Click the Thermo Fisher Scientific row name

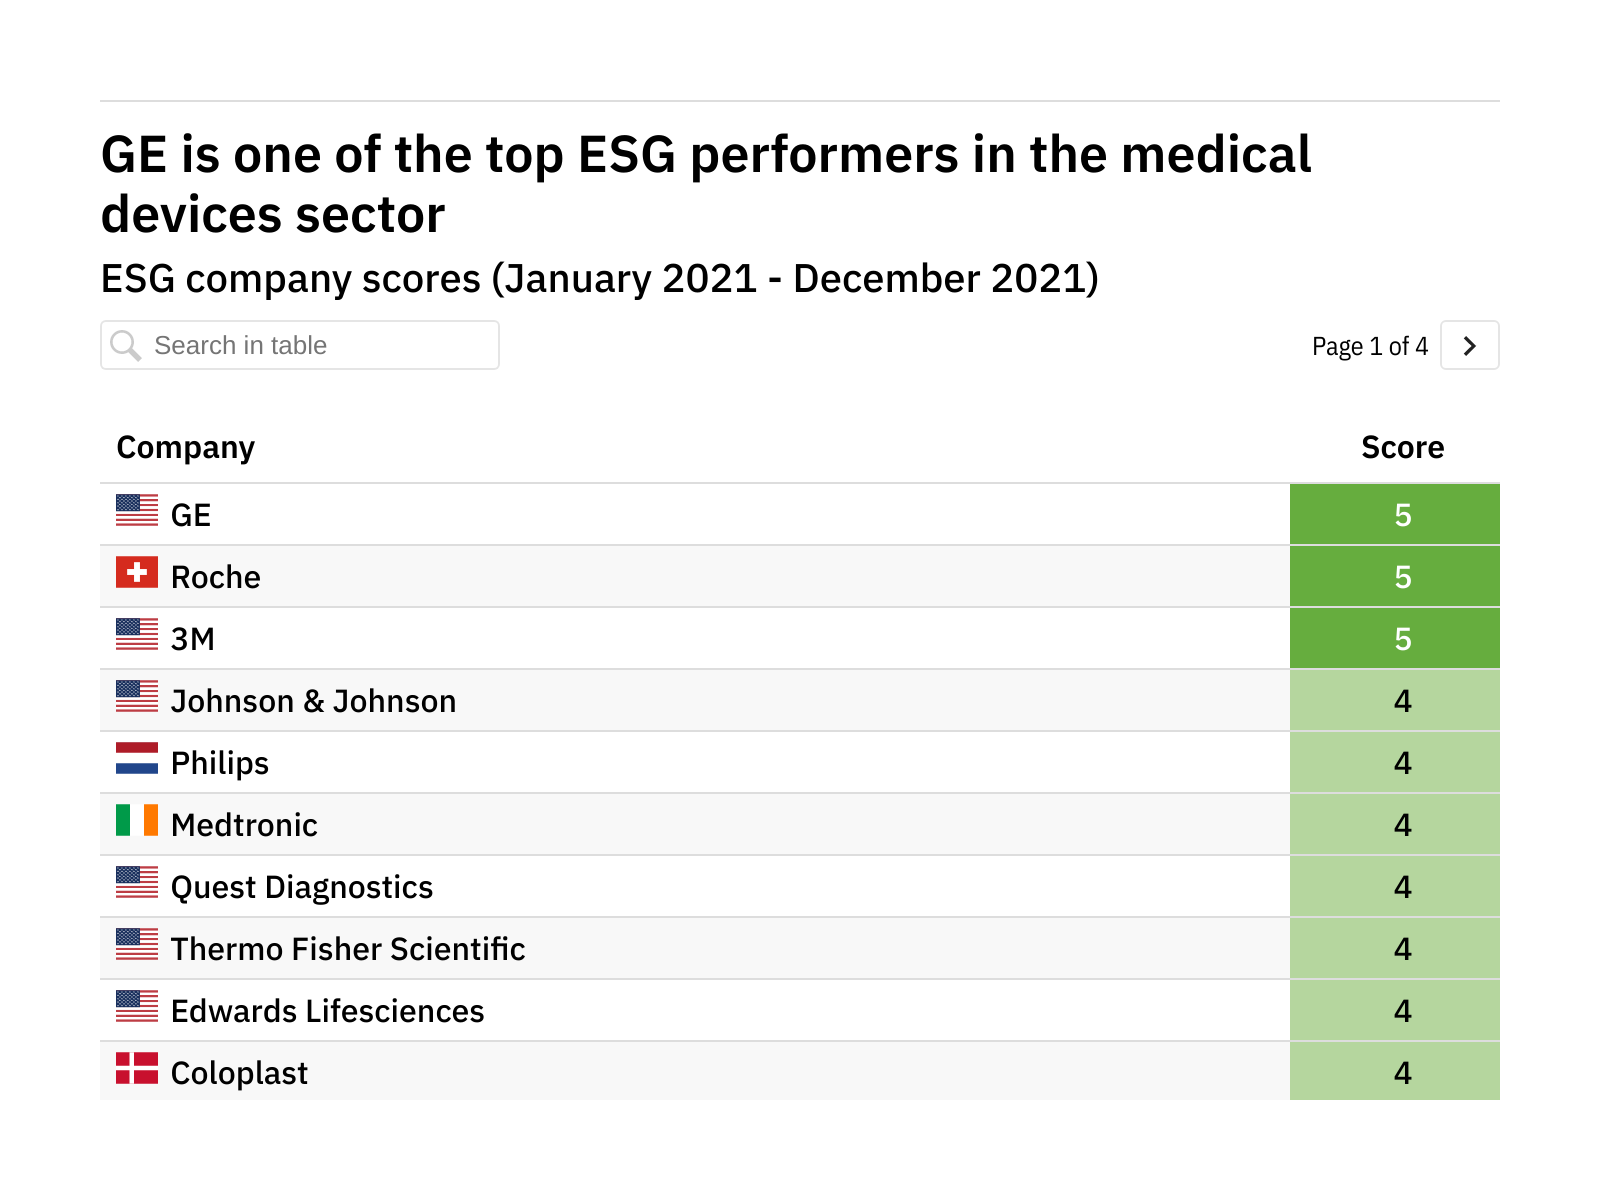(x=347, y=950)
